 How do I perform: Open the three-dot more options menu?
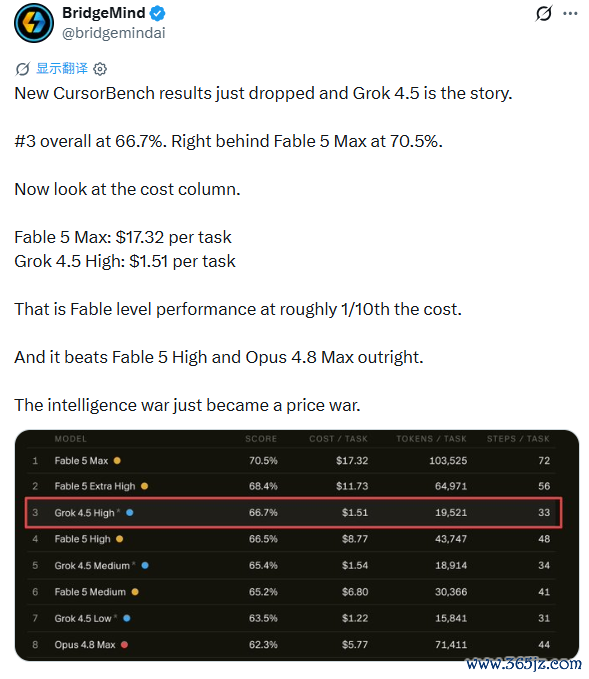coord(570,13)
